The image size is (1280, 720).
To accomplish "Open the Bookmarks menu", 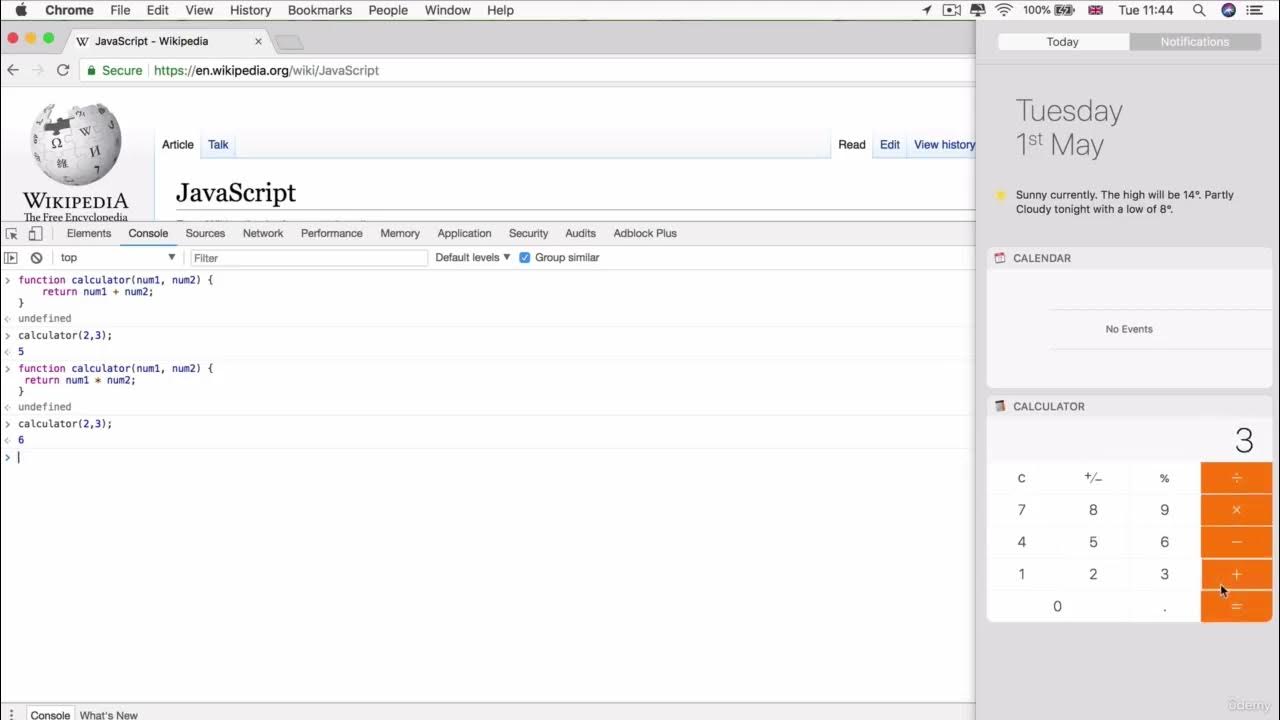I will [x=320, y=10].
